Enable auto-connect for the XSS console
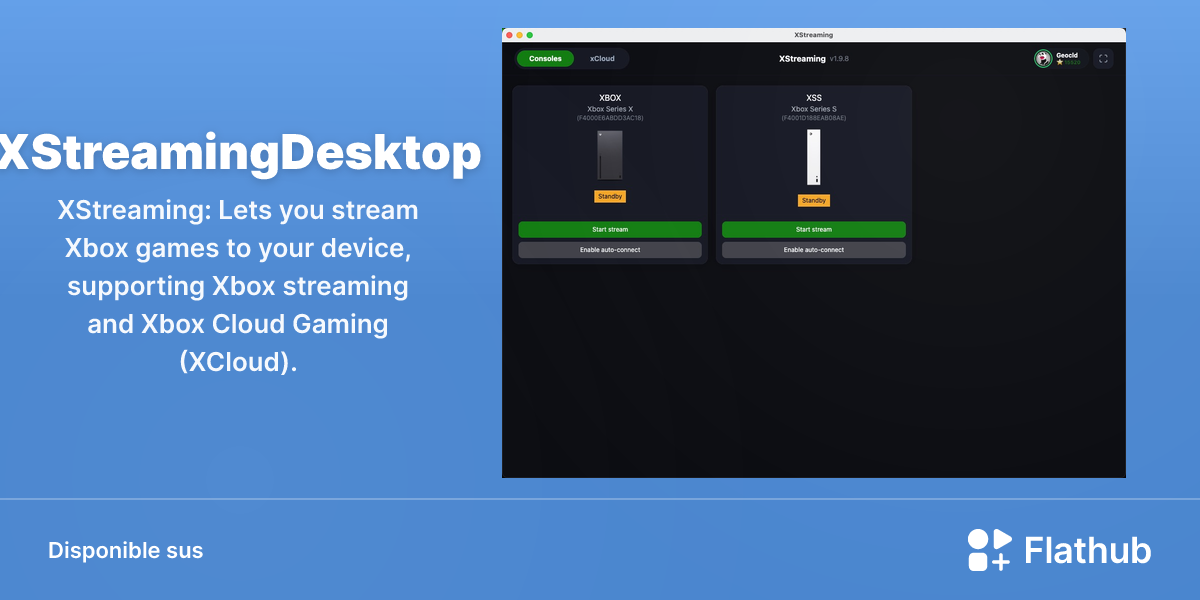This screenshot has width=1200, height=600. pos(814,250)
